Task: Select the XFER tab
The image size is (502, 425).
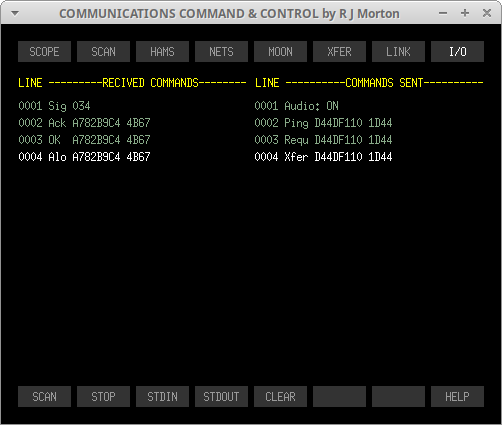Action: pyautogui.click(x=339, y=52)
